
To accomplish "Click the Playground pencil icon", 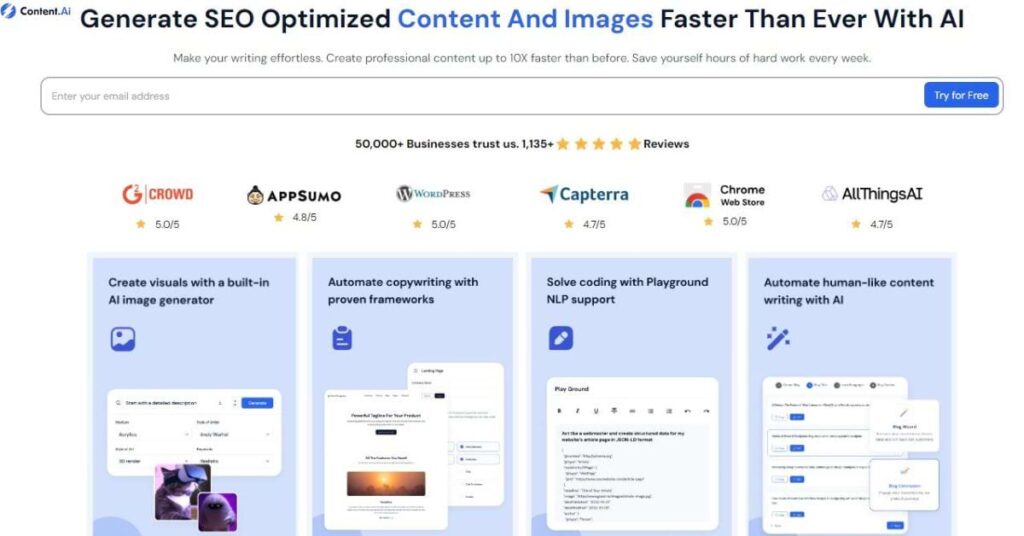I will pyautogui.click(x=560, y=338).
